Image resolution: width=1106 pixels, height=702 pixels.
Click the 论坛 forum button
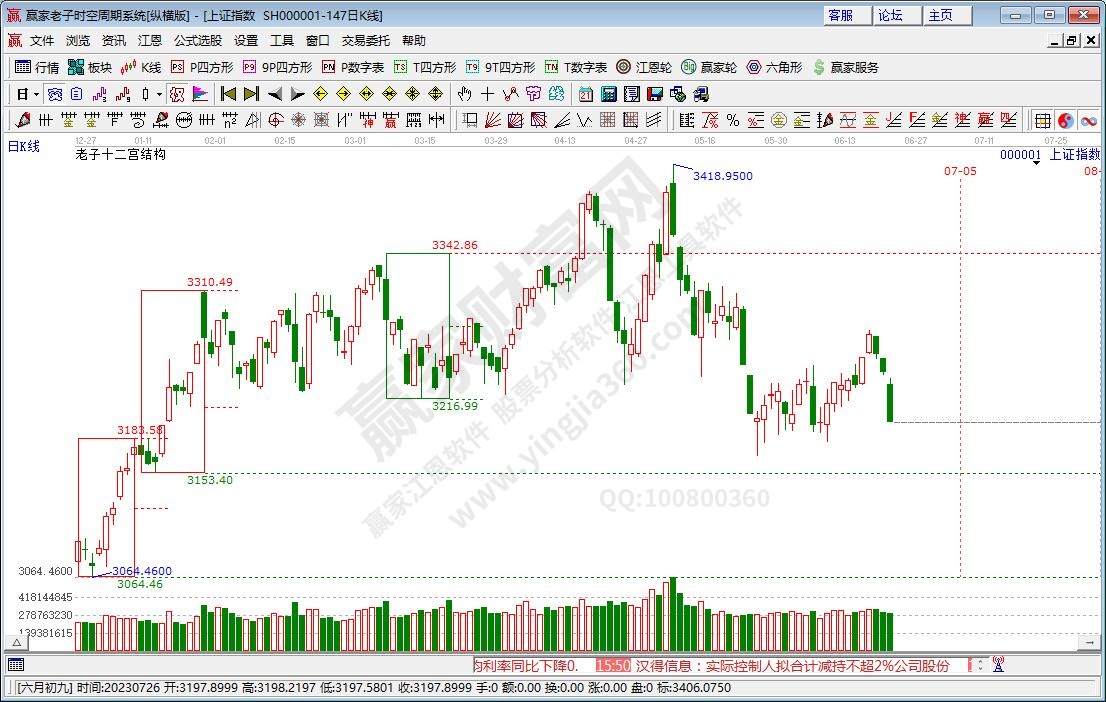890,15
